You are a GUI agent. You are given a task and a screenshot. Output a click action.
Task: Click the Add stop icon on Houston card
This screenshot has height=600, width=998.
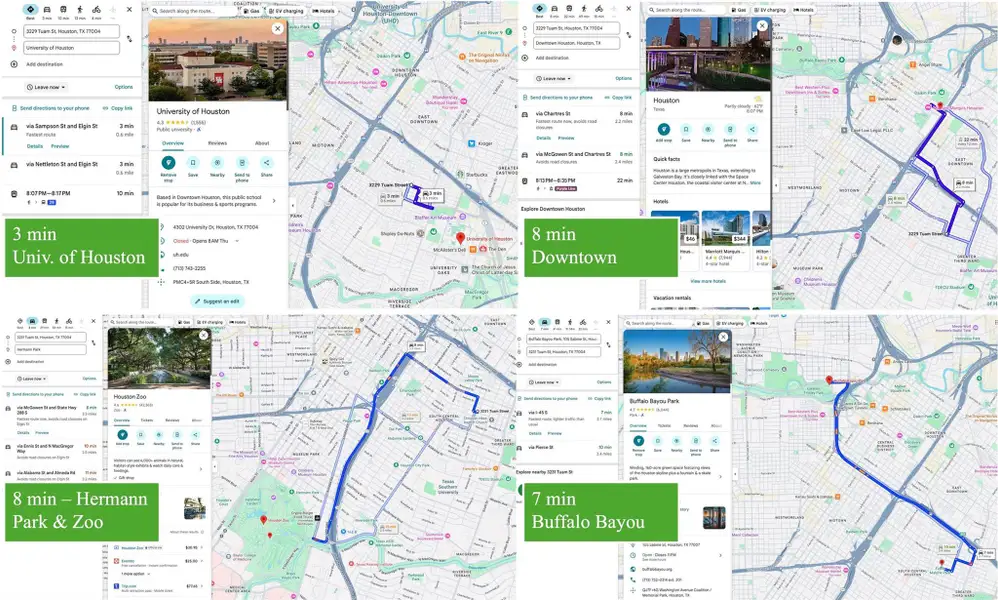point(664,130)
